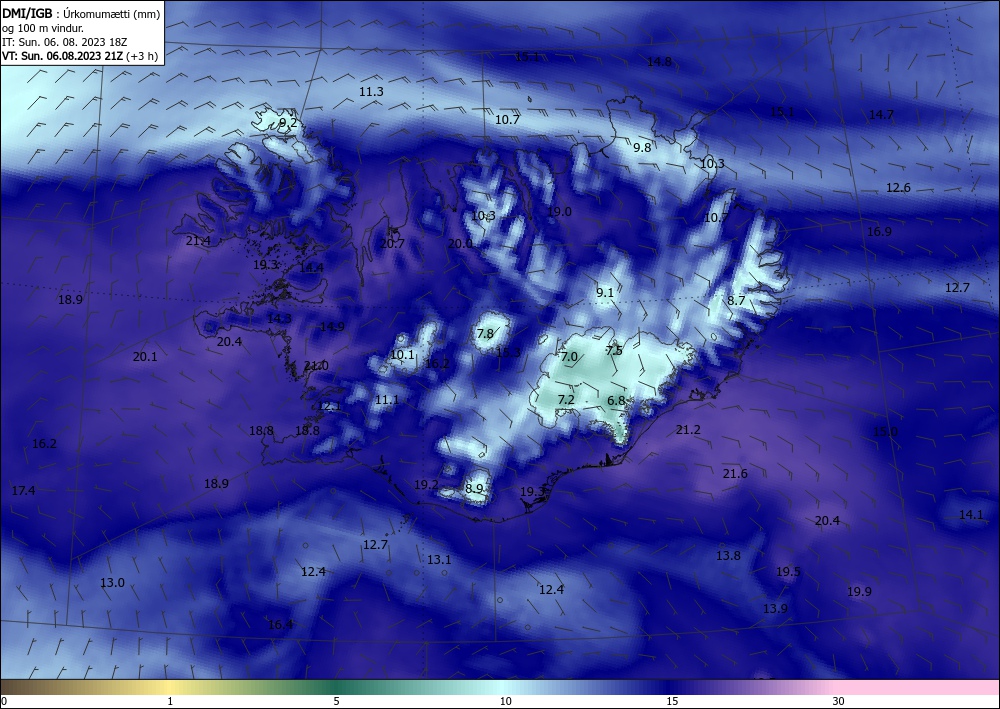Click the 8.9 value near the south coast
This screenshot has height=709, width=1000.
474,488
